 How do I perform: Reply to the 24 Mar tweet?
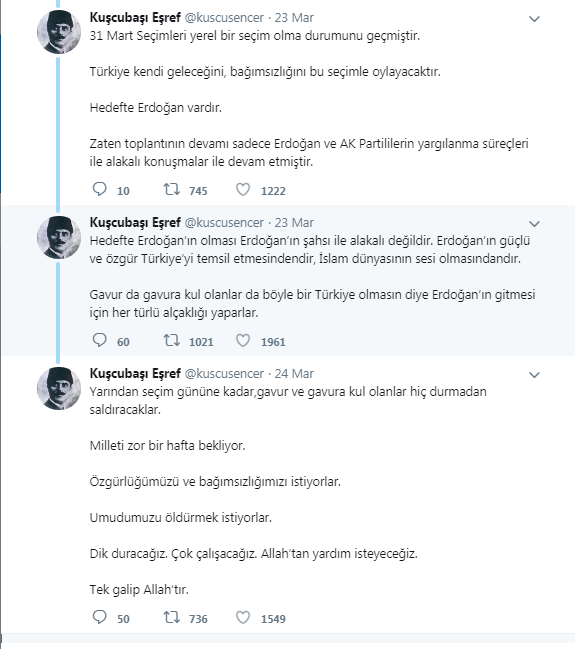point(99,617)
